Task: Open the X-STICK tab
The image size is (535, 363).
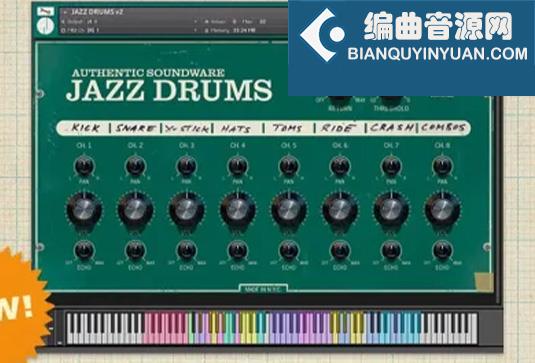Action: pos(187,128)
